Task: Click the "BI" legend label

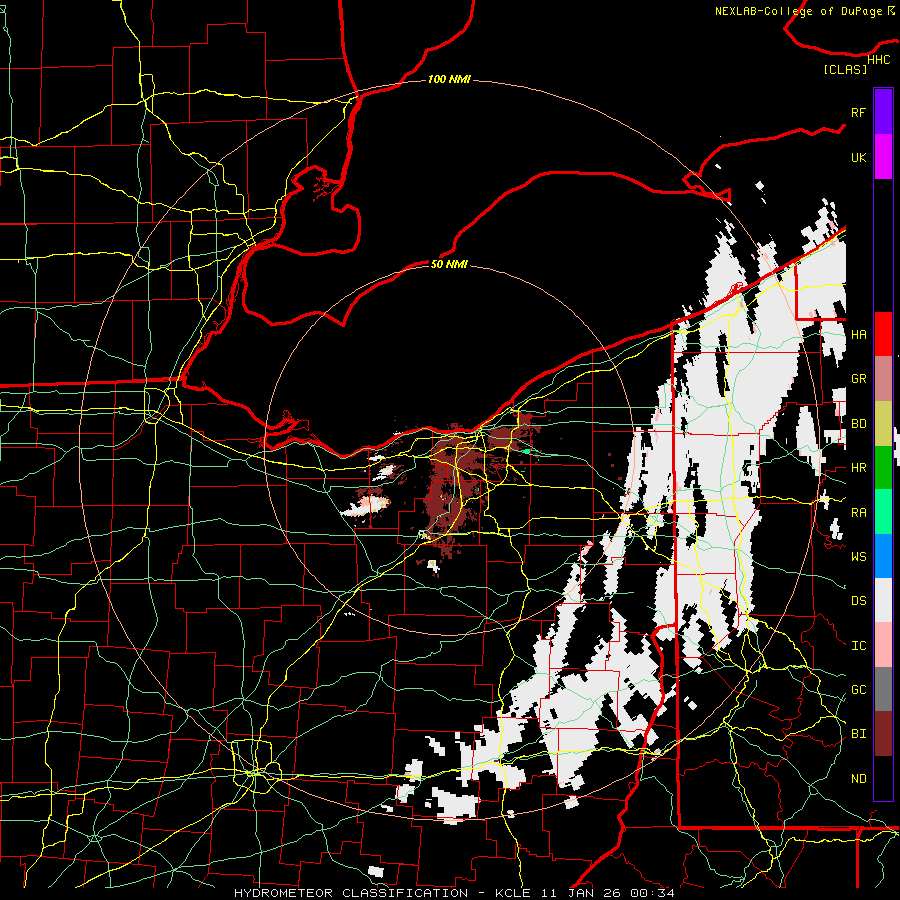Action: pos(858,734)
